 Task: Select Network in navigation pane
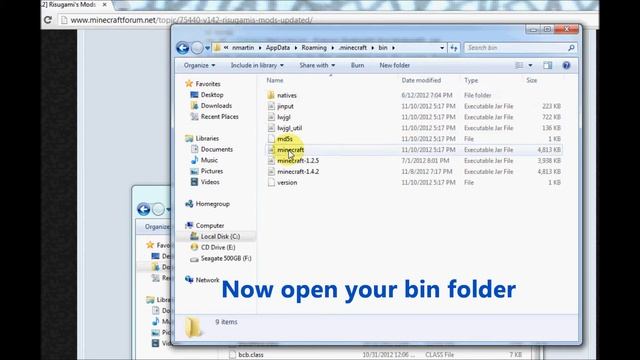pos(202,280)
